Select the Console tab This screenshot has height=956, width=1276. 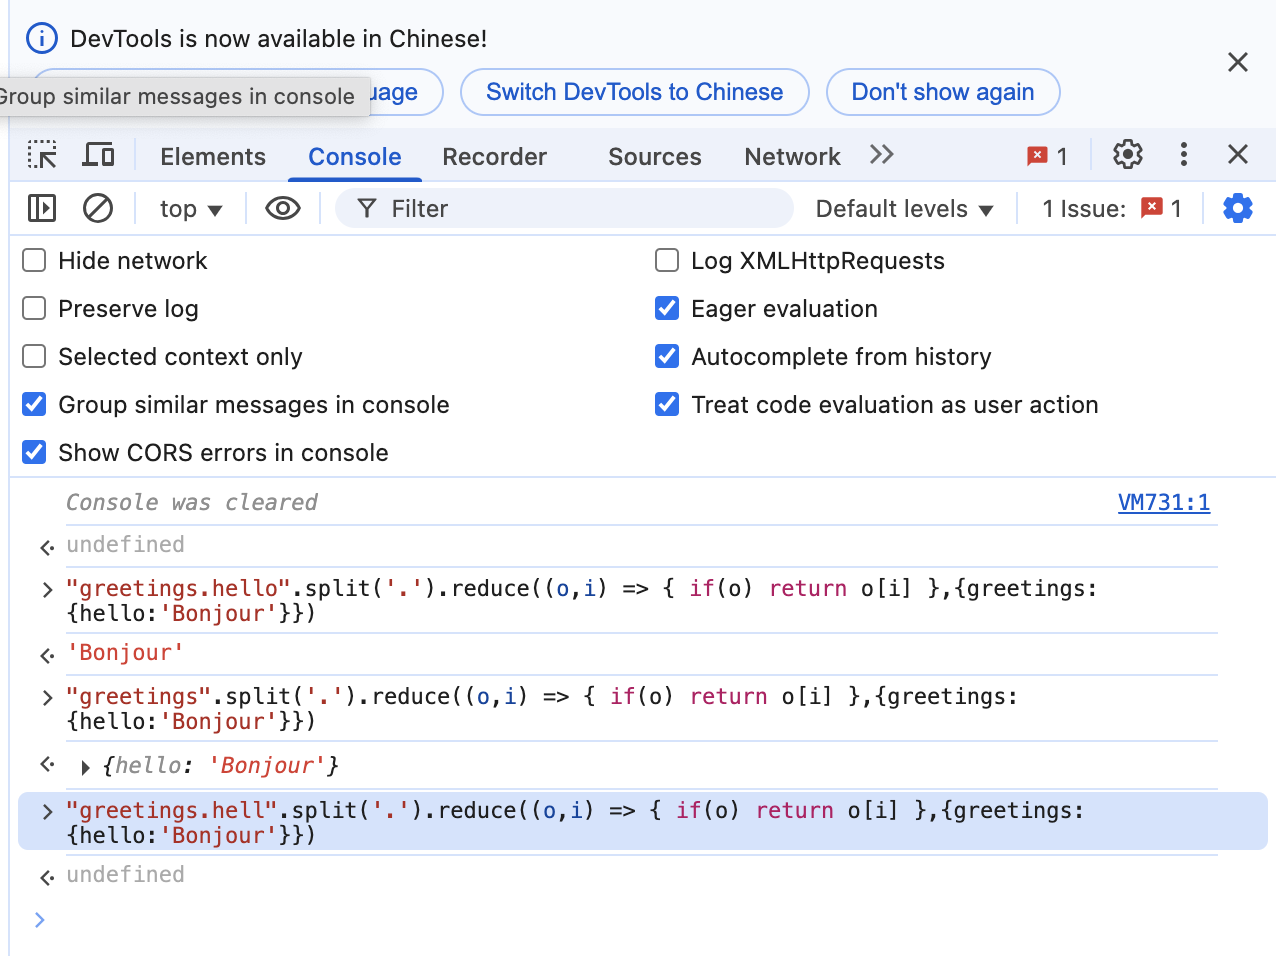[x=355, y=157]
